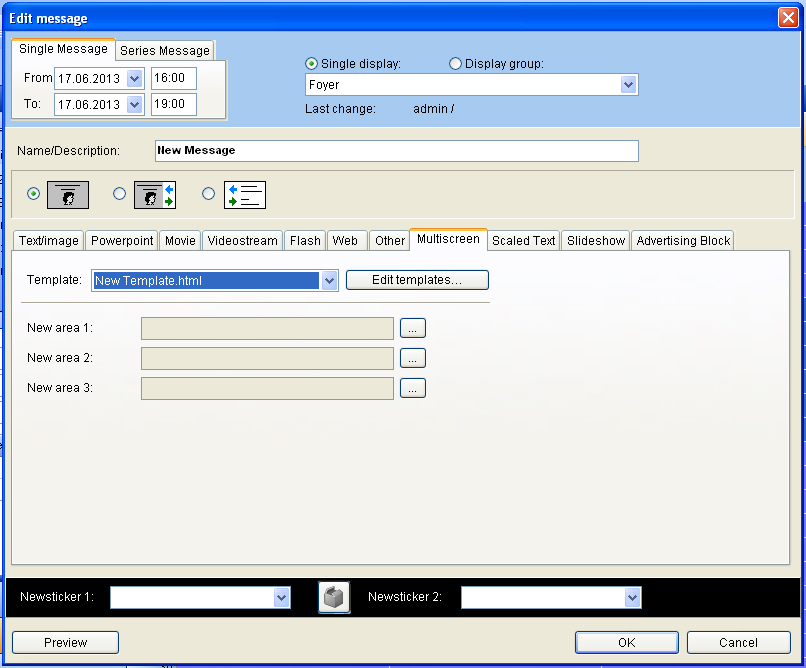This screenshot has width=806, height=668.
Task: Browse content for New area 3
Action: pyautogui.click(x=413, y=388)
